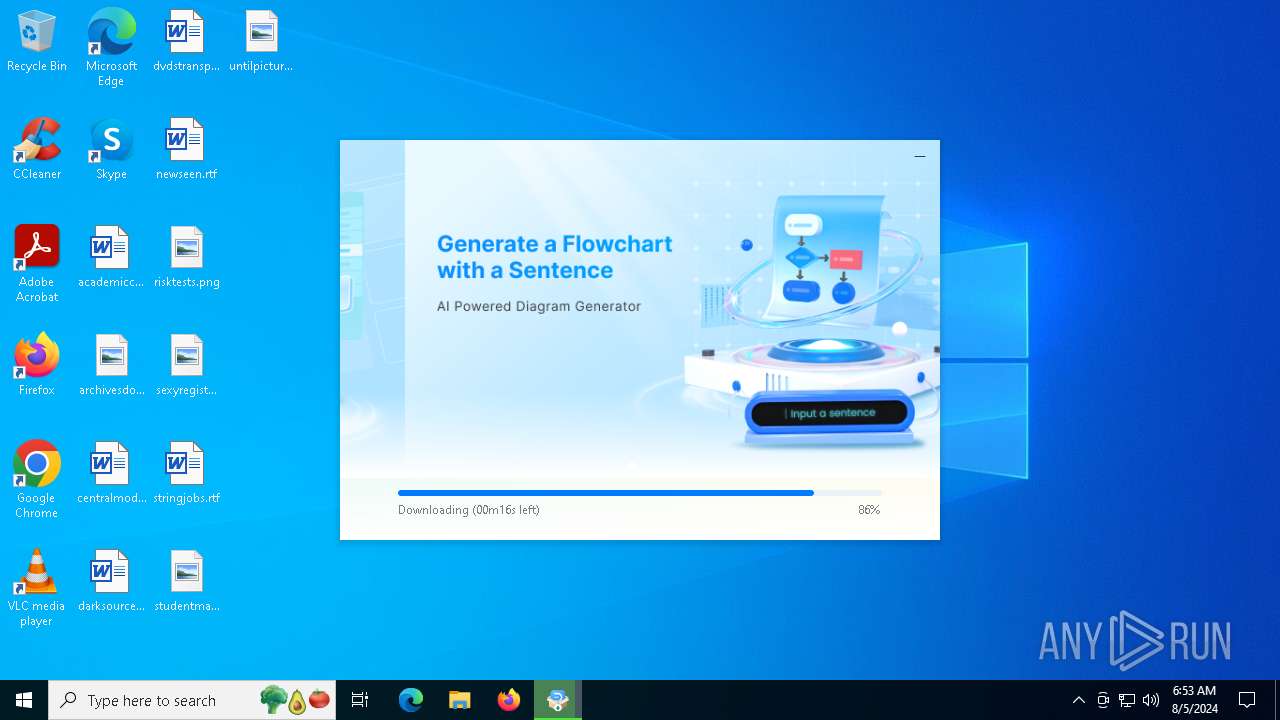Image resolution: width=1280 pixels, height=720 pixels.
Task: Switch to the installer taskbar button
Action: tap(558, 700)
